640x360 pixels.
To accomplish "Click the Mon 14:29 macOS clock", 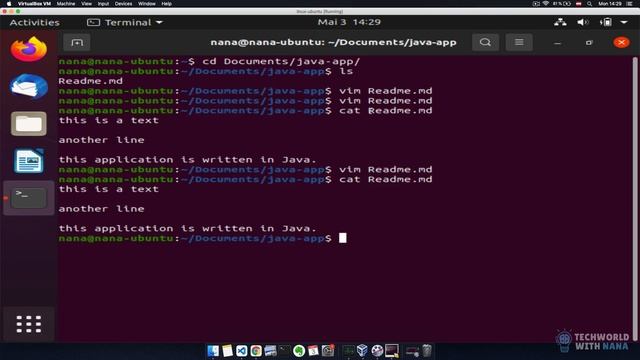I will click(610, 4).
